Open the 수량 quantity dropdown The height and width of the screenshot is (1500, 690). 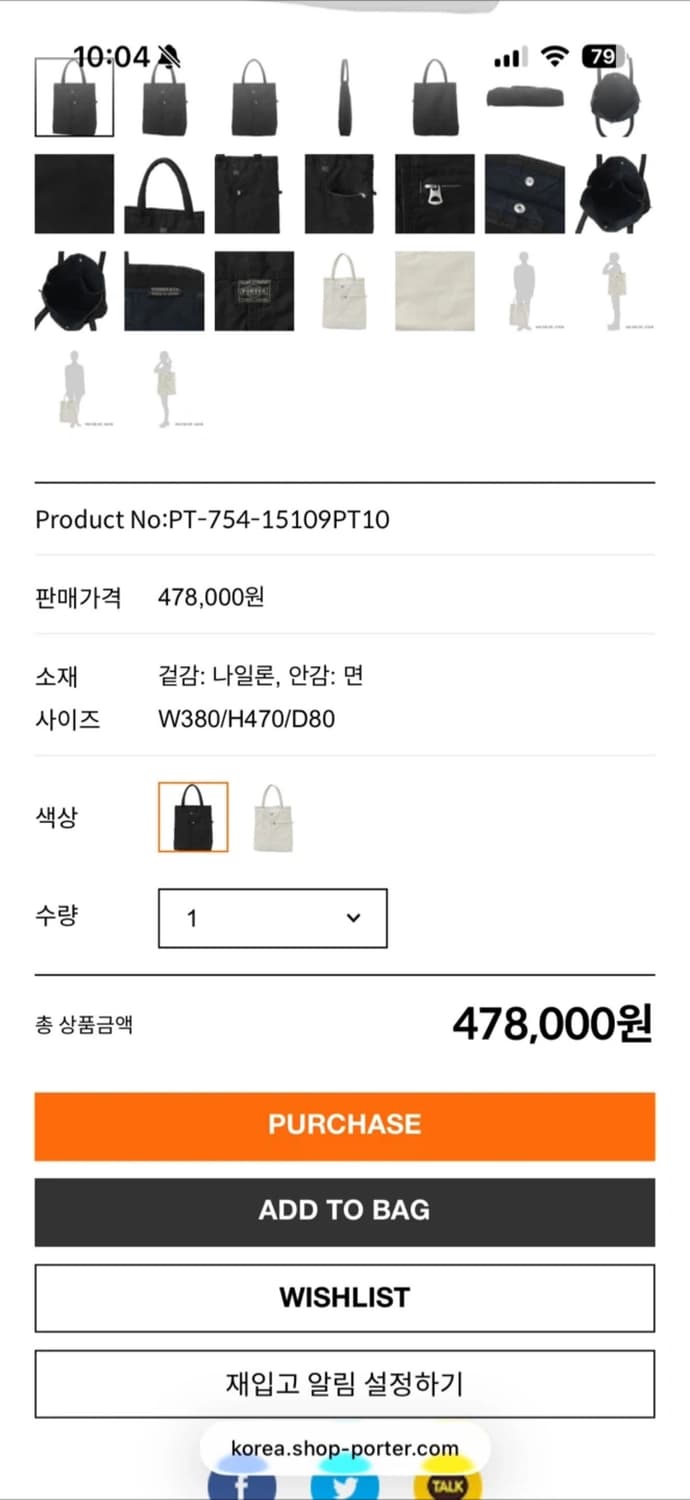[272, 918]
